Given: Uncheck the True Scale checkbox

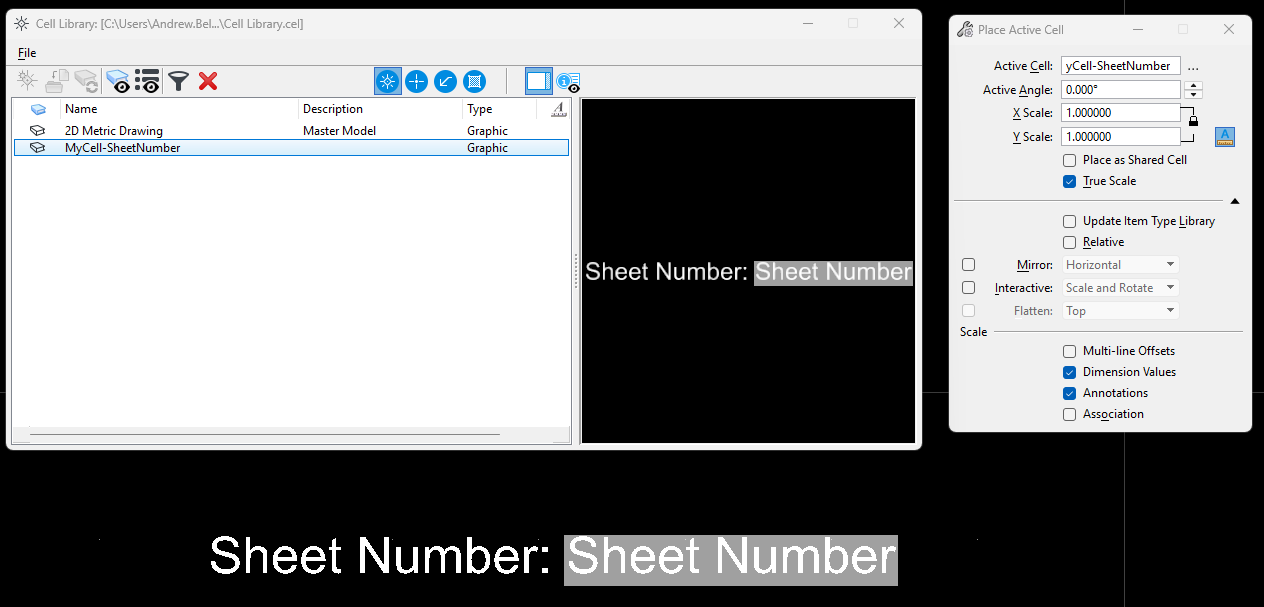Looking at the screenshot, I should [1070, 181].
